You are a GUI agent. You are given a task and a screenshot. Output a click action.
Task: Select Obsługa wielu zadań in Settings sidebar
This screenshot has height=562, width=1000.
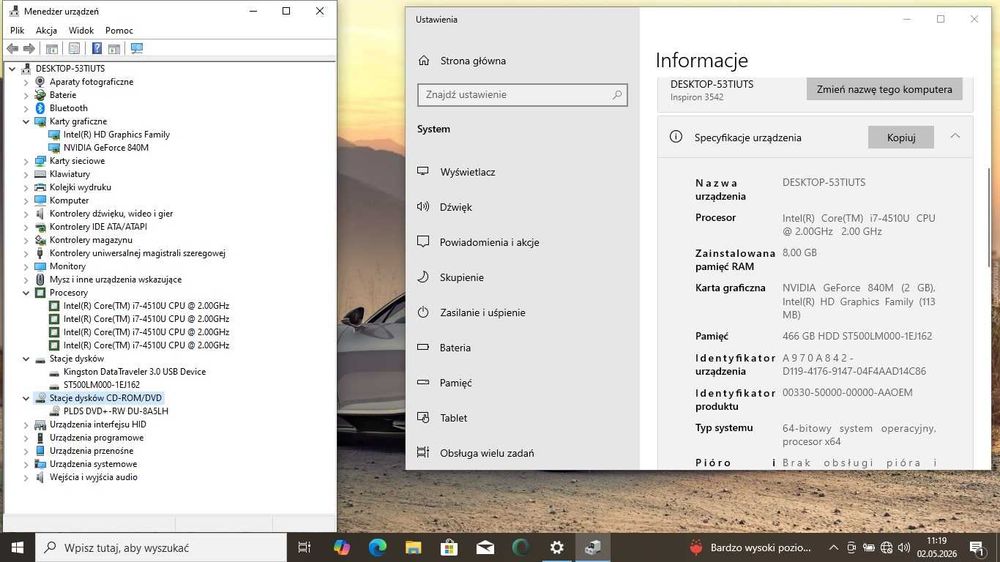[487, 453]
